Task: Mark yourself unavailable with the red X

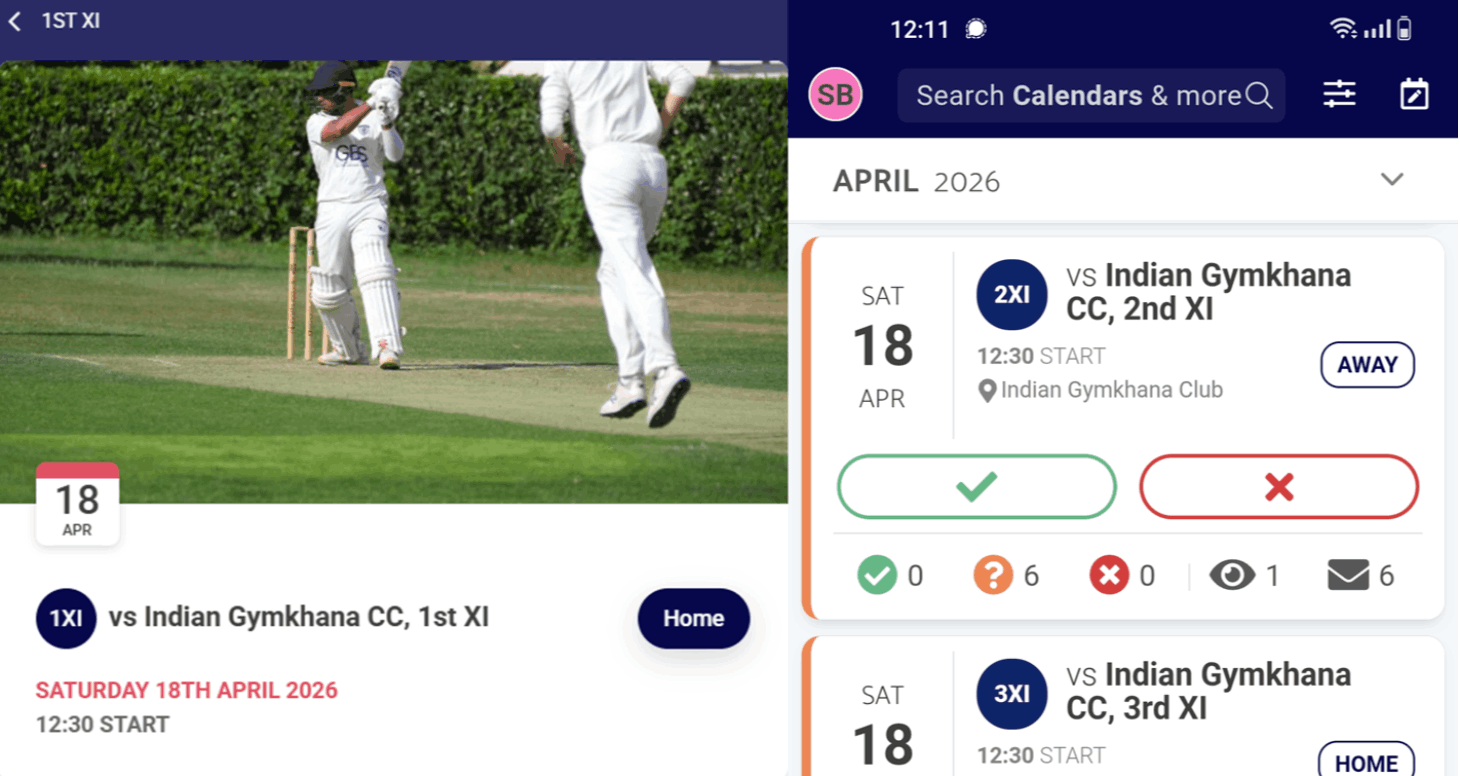Action: (x=1278, y=487)
